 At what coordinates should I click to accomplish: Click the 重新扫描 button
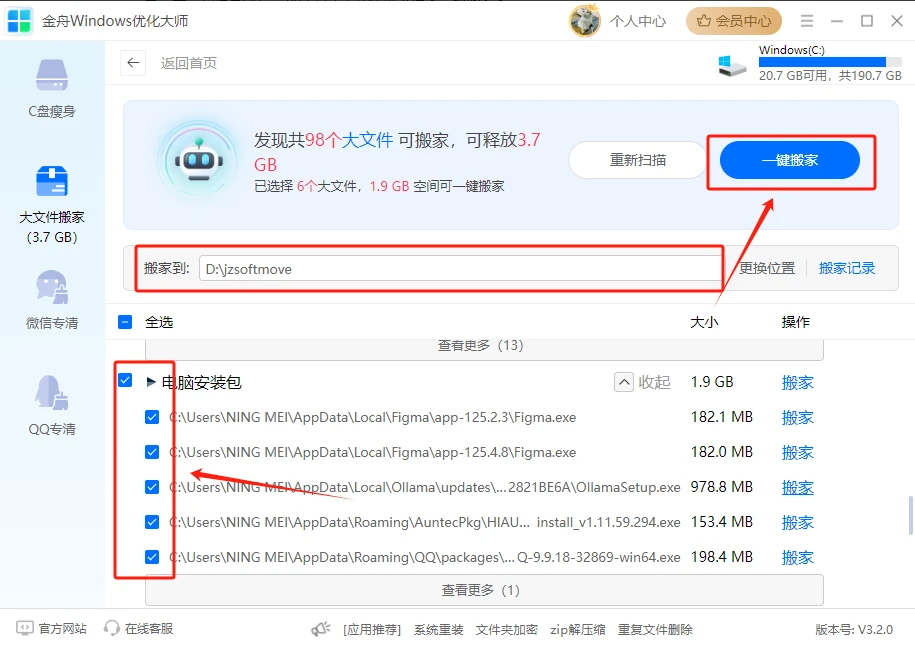pos(638,160)
